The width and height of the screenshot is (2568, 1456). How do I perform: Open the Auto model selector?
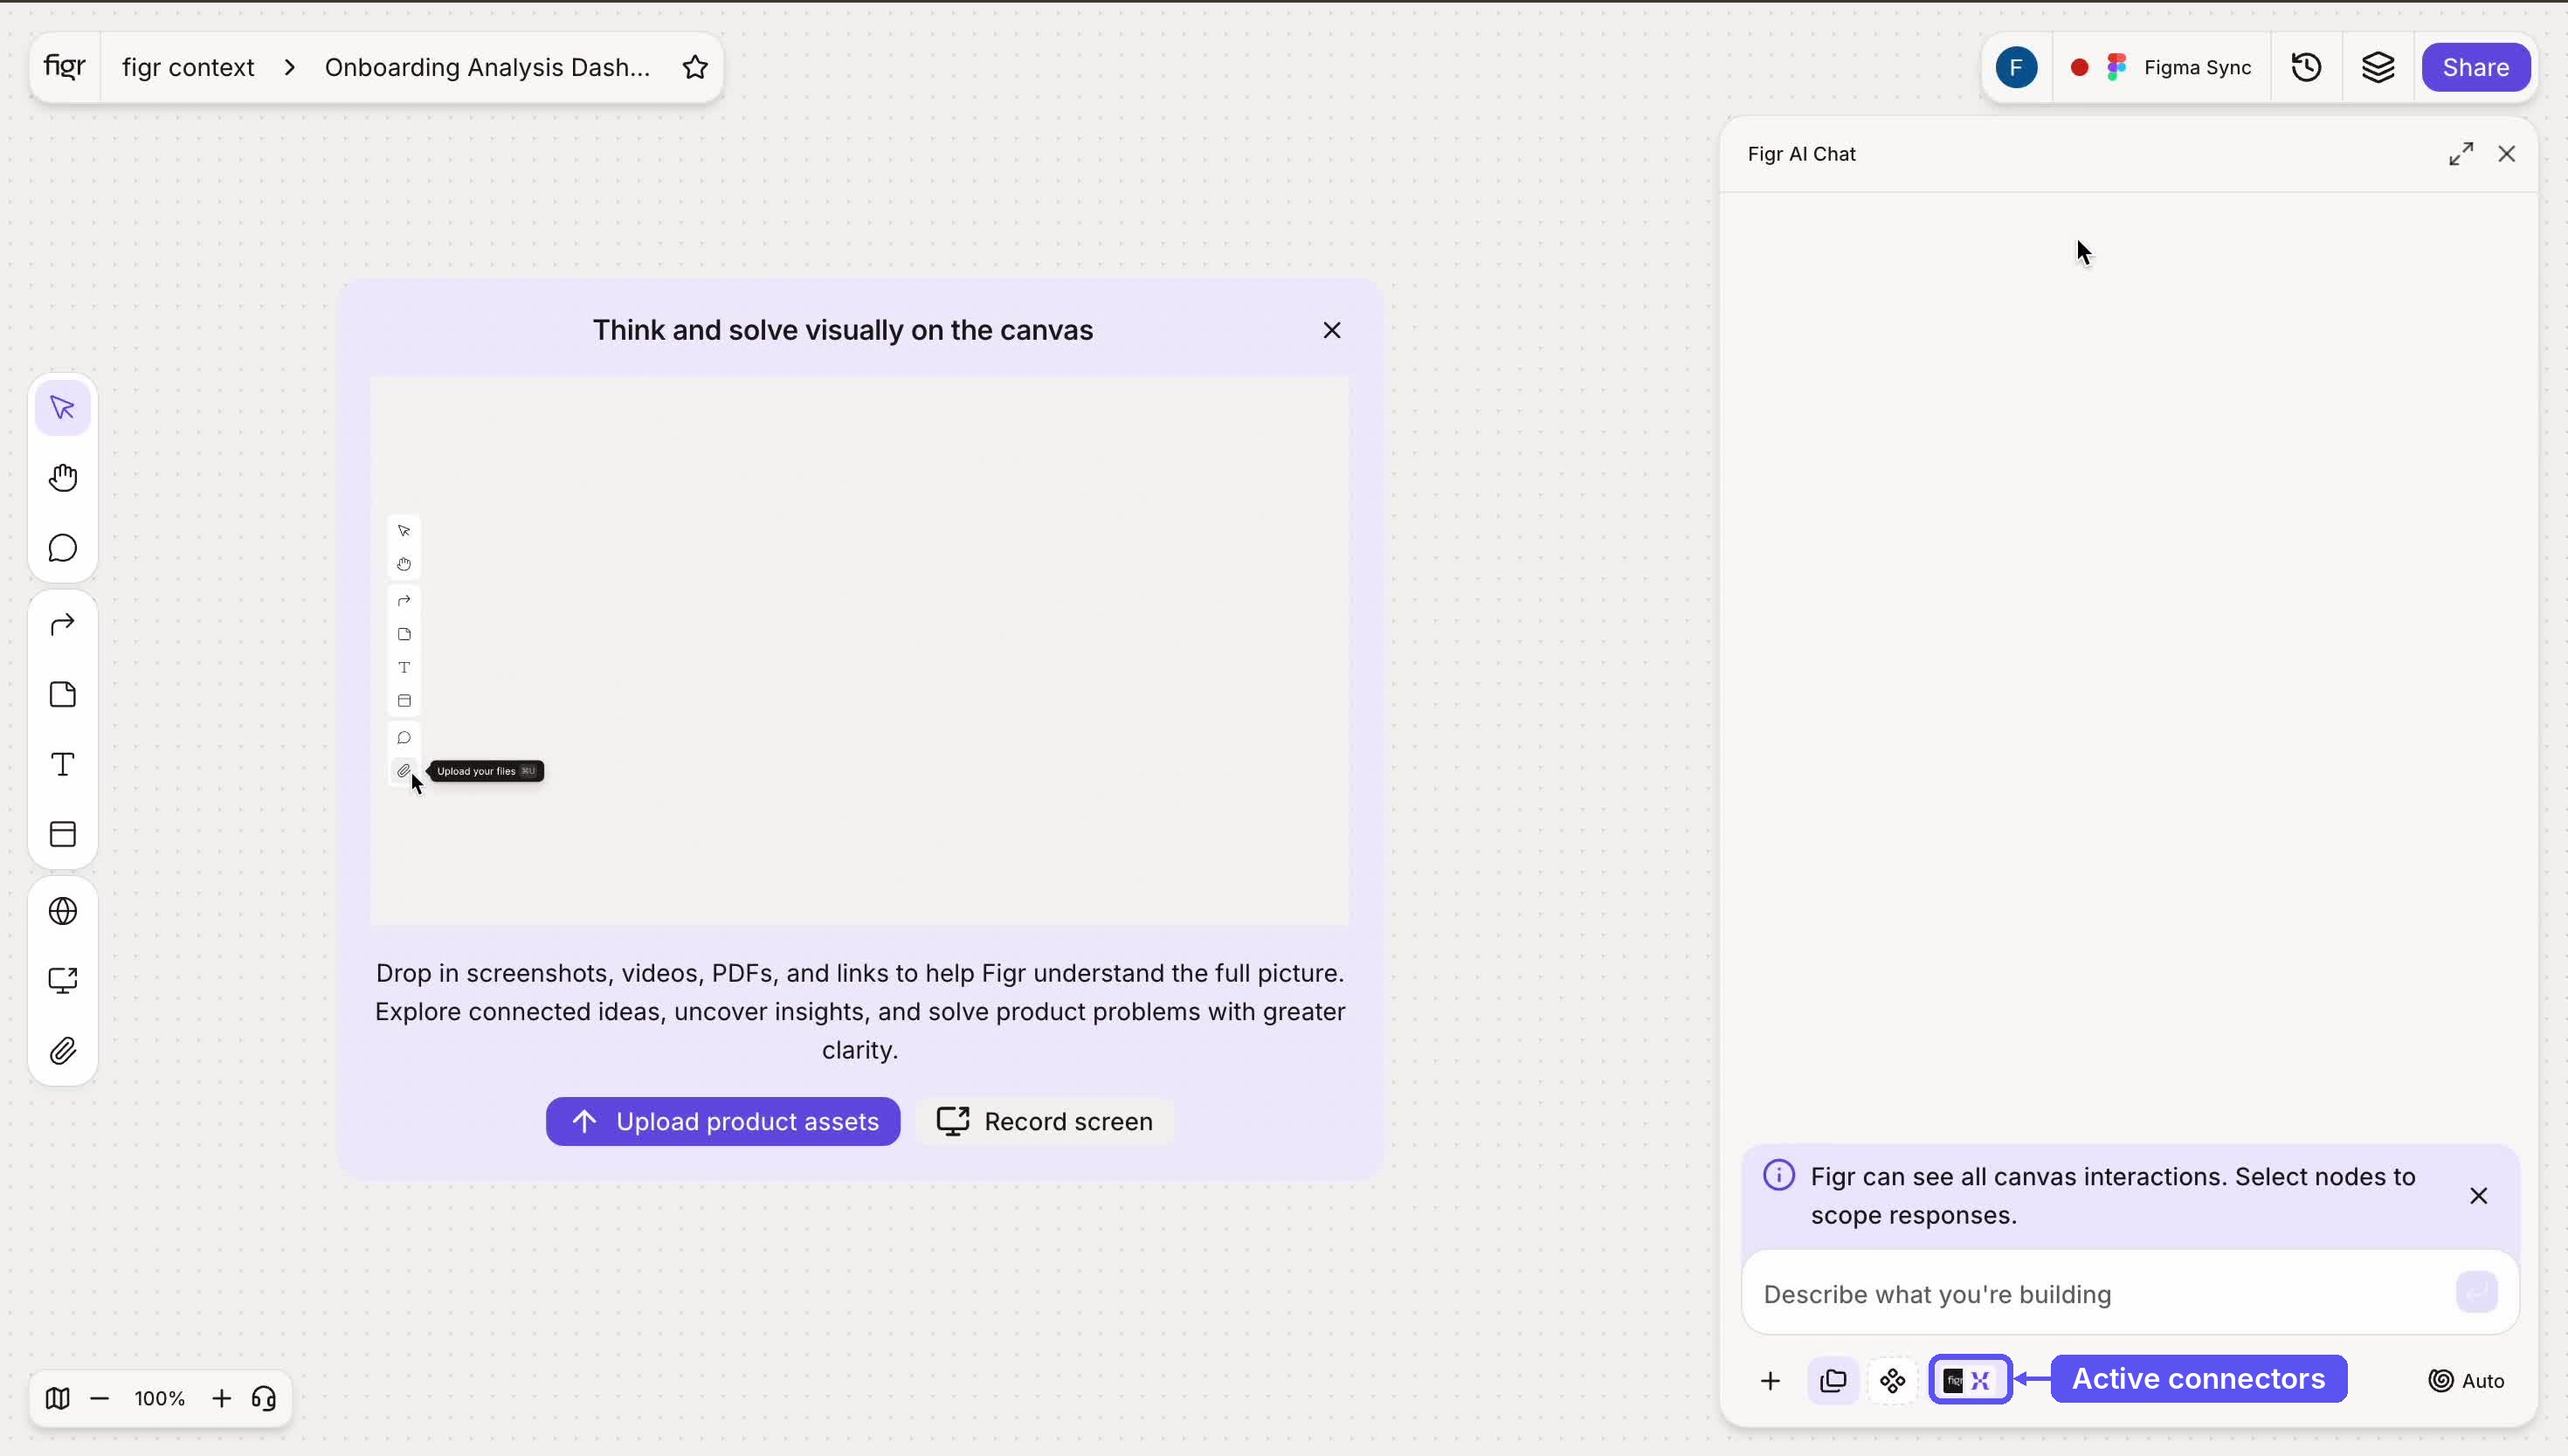click(2466, 1381)
